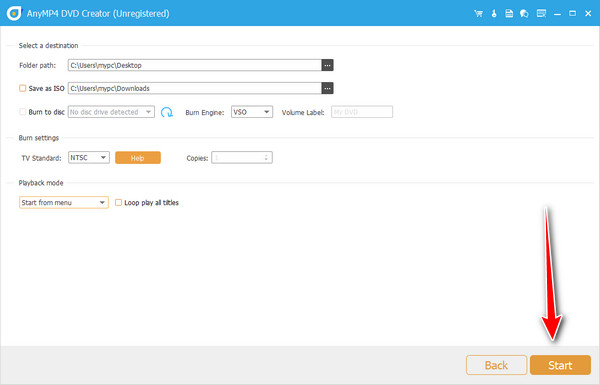Image resolution: width=600 pixels, height=385 pixels.
Task: Tick the Burn to disc checkbox
Action: tap(23, 112)
